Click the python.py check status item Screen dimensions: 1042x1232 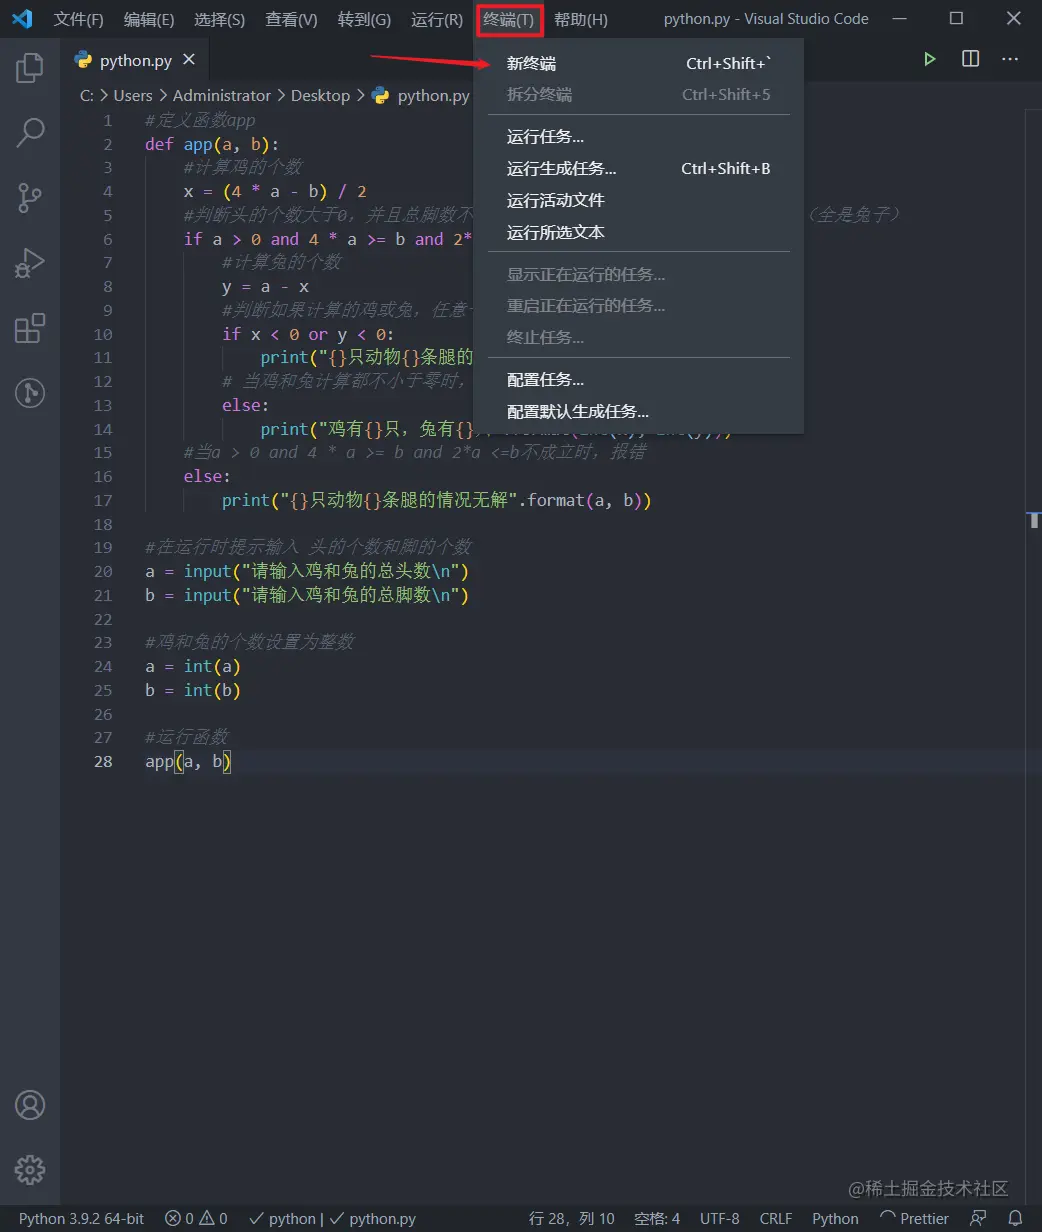(372, 1218)
